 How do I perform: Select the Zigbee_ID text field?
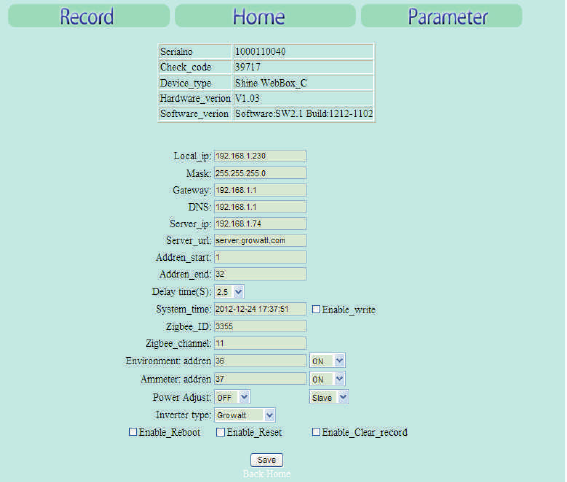(x=260, y=326)
